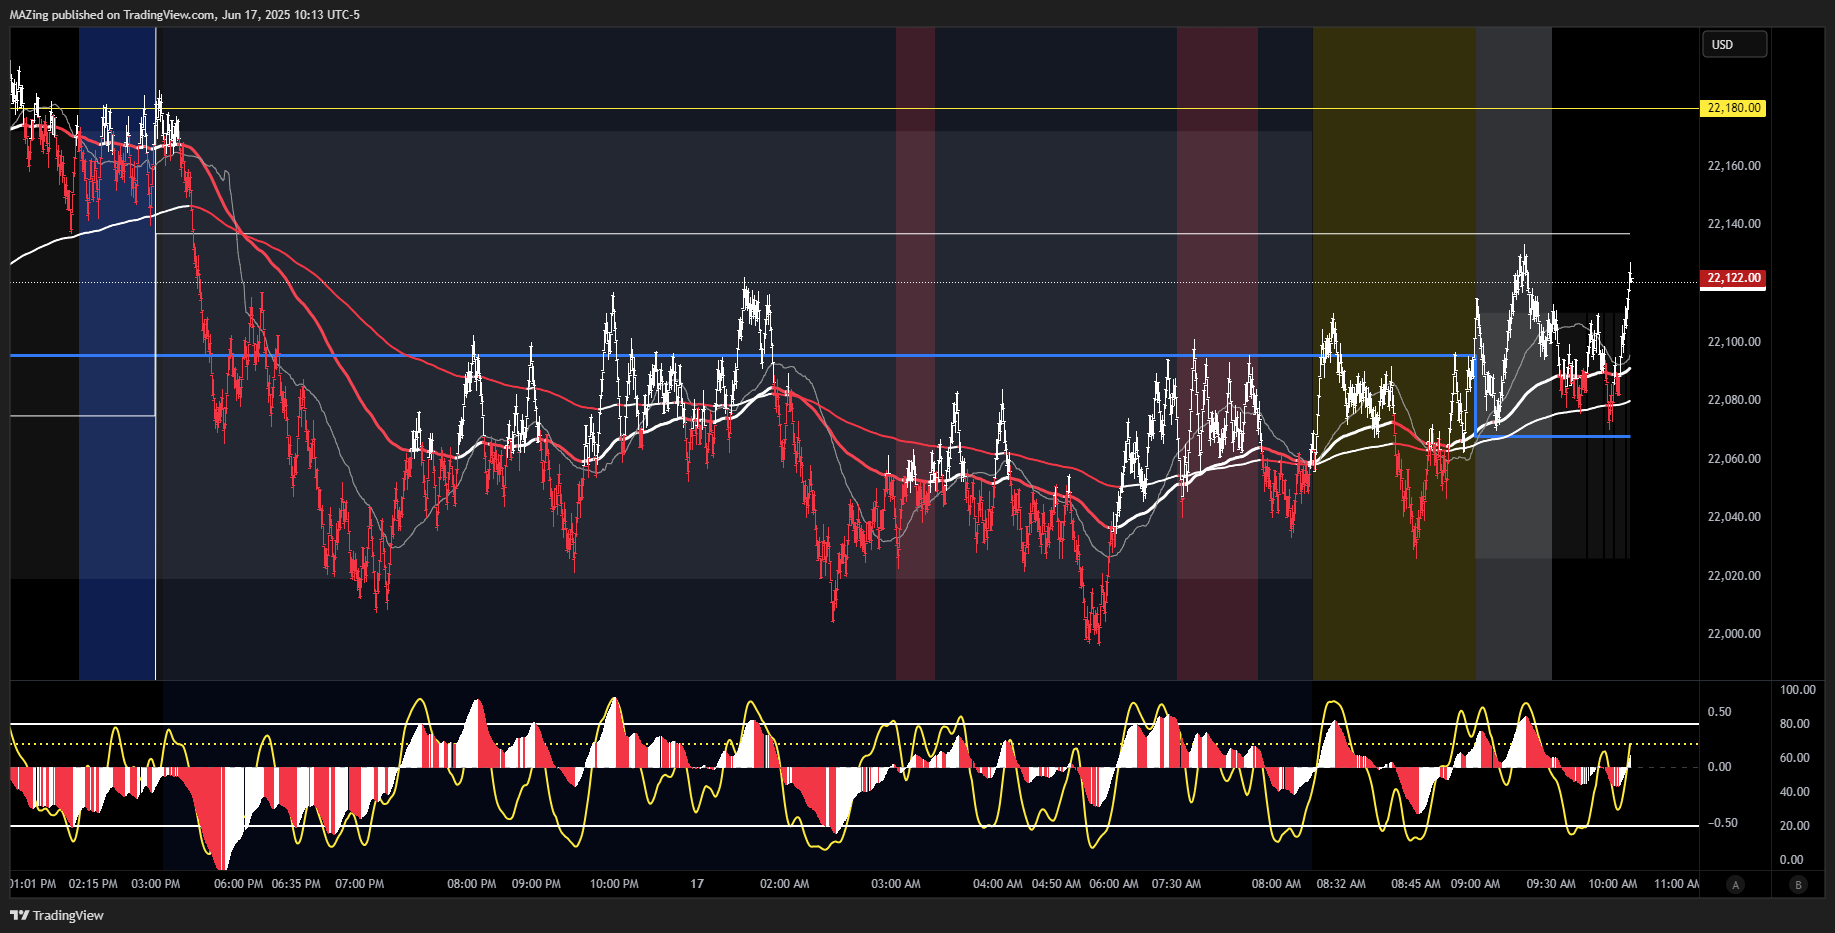Click the 22,000.00 price axis label

pyautogui.click(x=1734, y=634)
